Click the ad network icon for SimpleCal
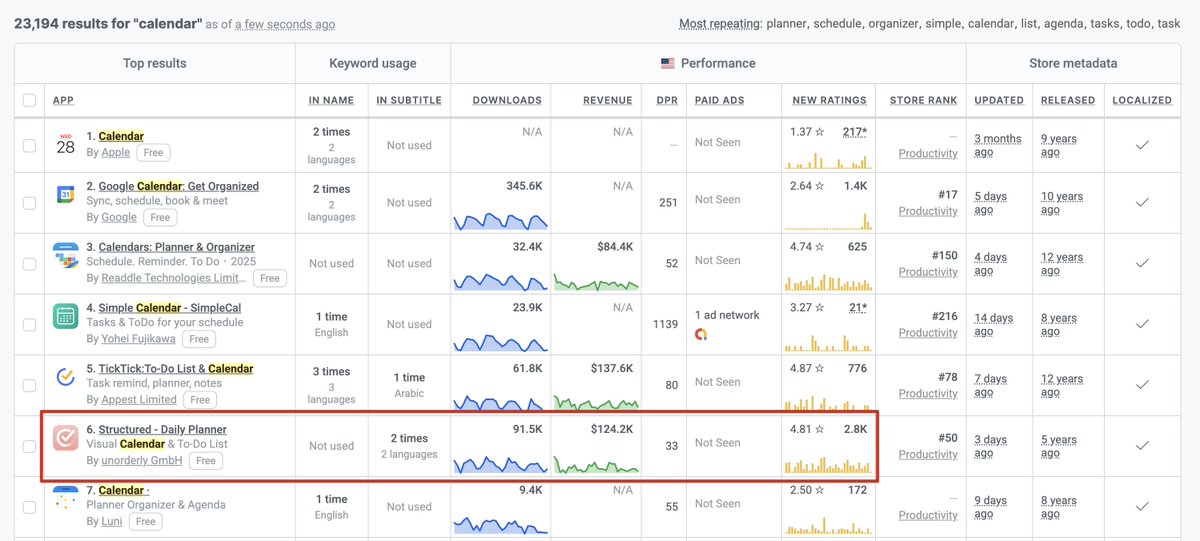 pos(701,334)
